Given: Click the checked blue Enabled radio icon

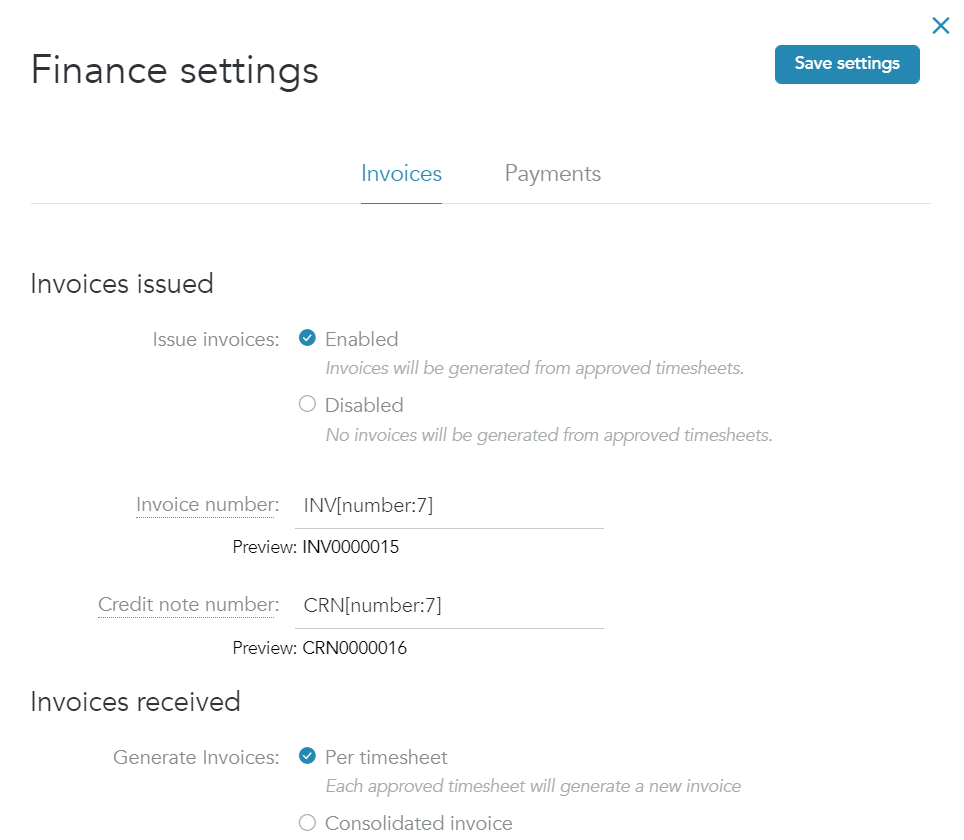Looking at the screenshot, I should tap(307, 339).
